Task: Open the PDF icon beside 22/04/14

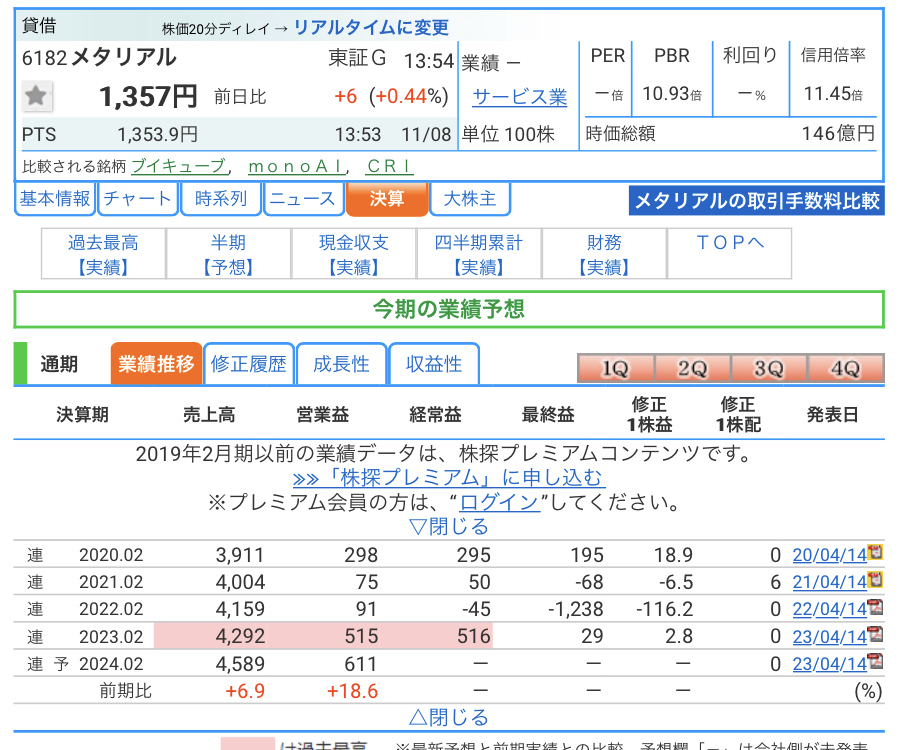Action: (x=875, y=607)
